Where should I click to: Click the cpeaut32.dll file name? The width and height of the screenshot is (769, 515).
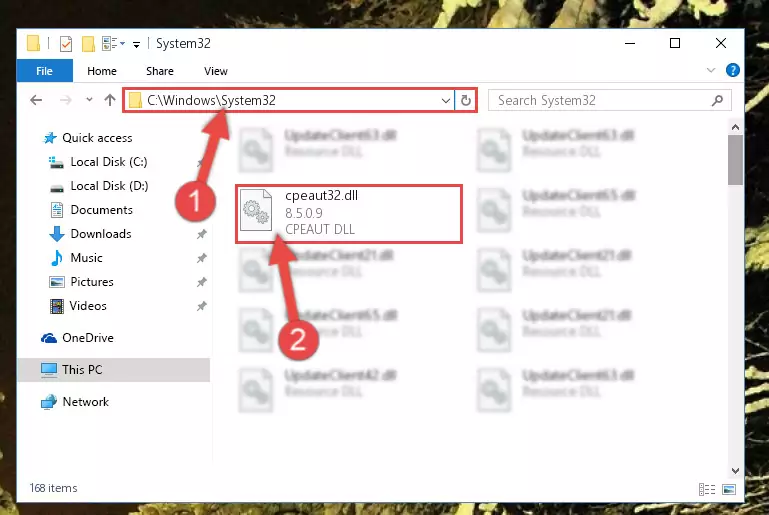click(321, 196)
